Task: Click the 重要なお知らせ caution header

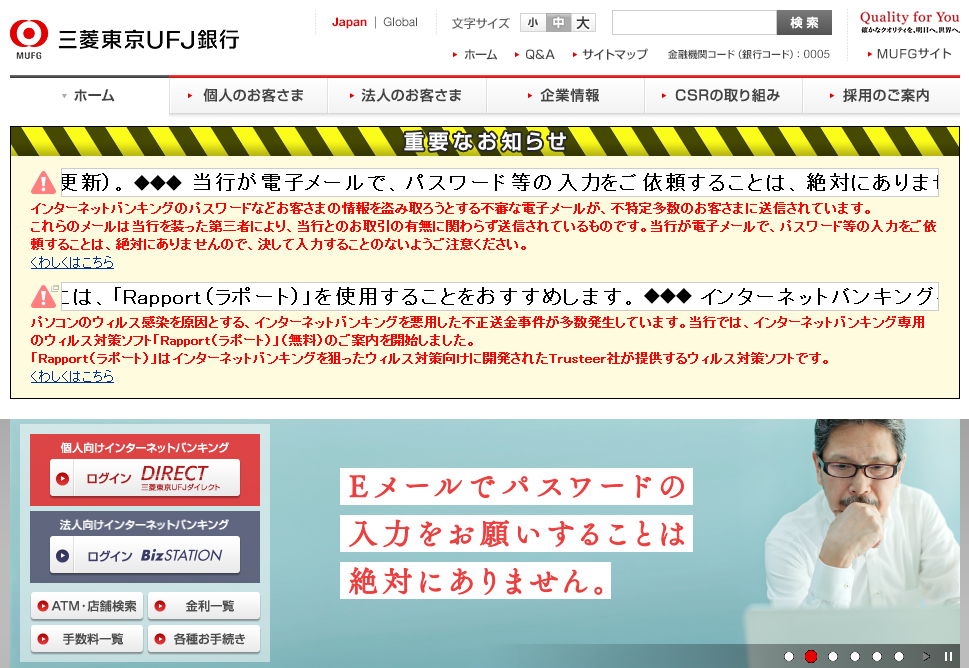Action: (x=485, y=142)
